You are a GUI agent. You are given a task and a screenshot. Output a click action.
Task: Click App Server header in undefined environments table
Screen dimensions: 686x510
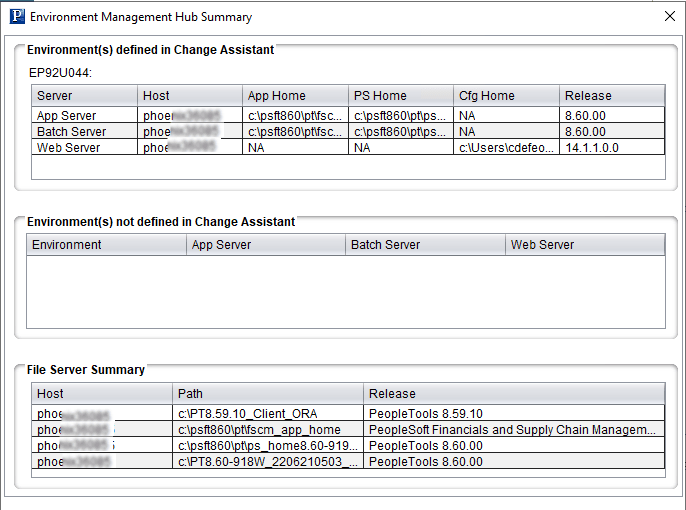266,245
